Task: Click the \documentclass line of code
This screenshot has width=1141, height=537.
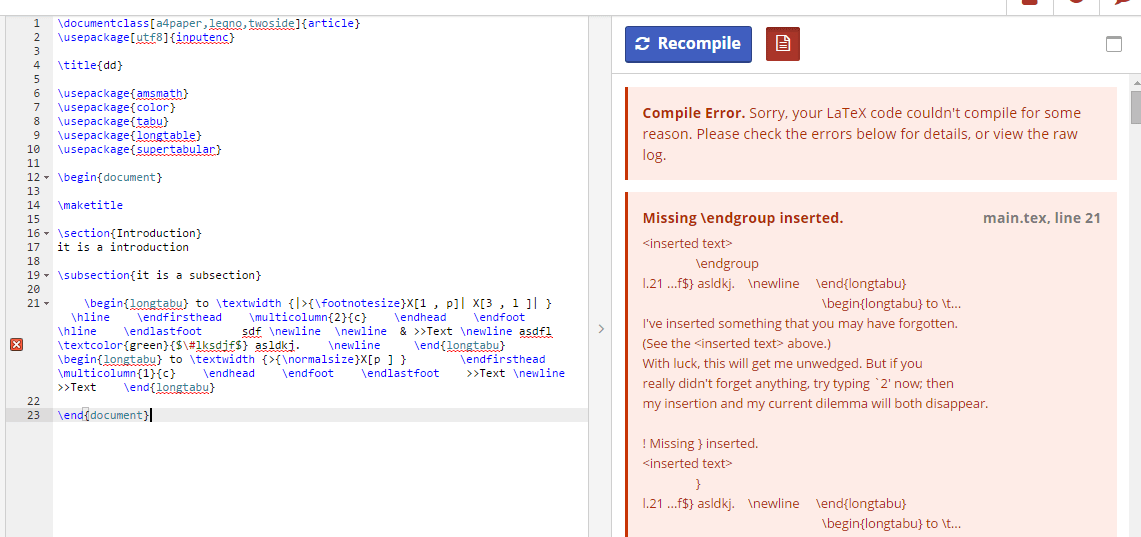Action: pyautogui.click(x=209, y=23)
